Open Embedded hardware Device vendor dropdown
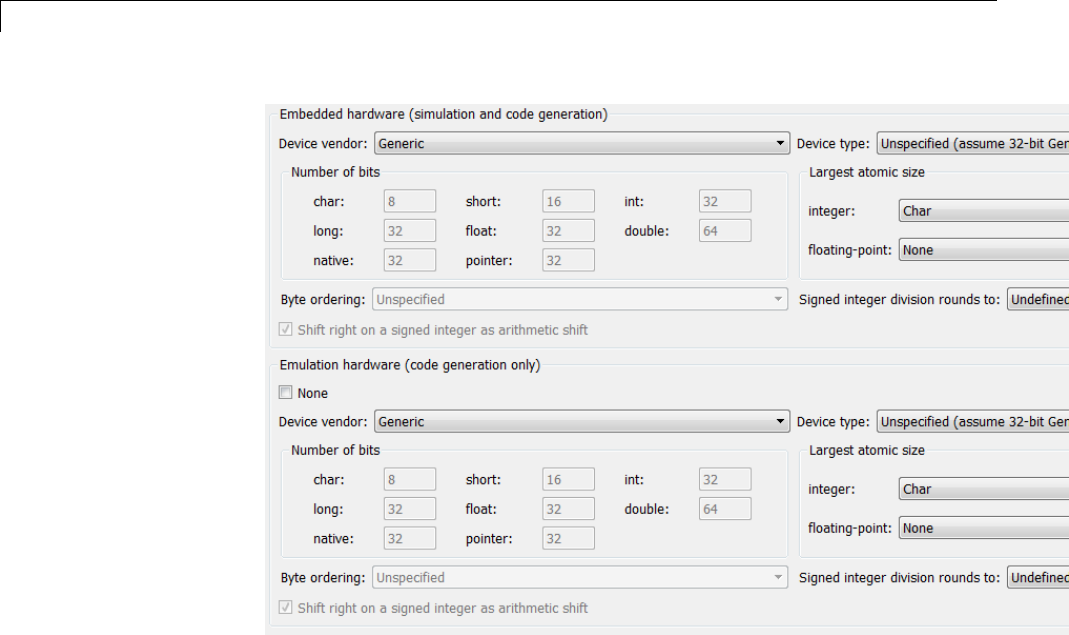 coord(581,143)
